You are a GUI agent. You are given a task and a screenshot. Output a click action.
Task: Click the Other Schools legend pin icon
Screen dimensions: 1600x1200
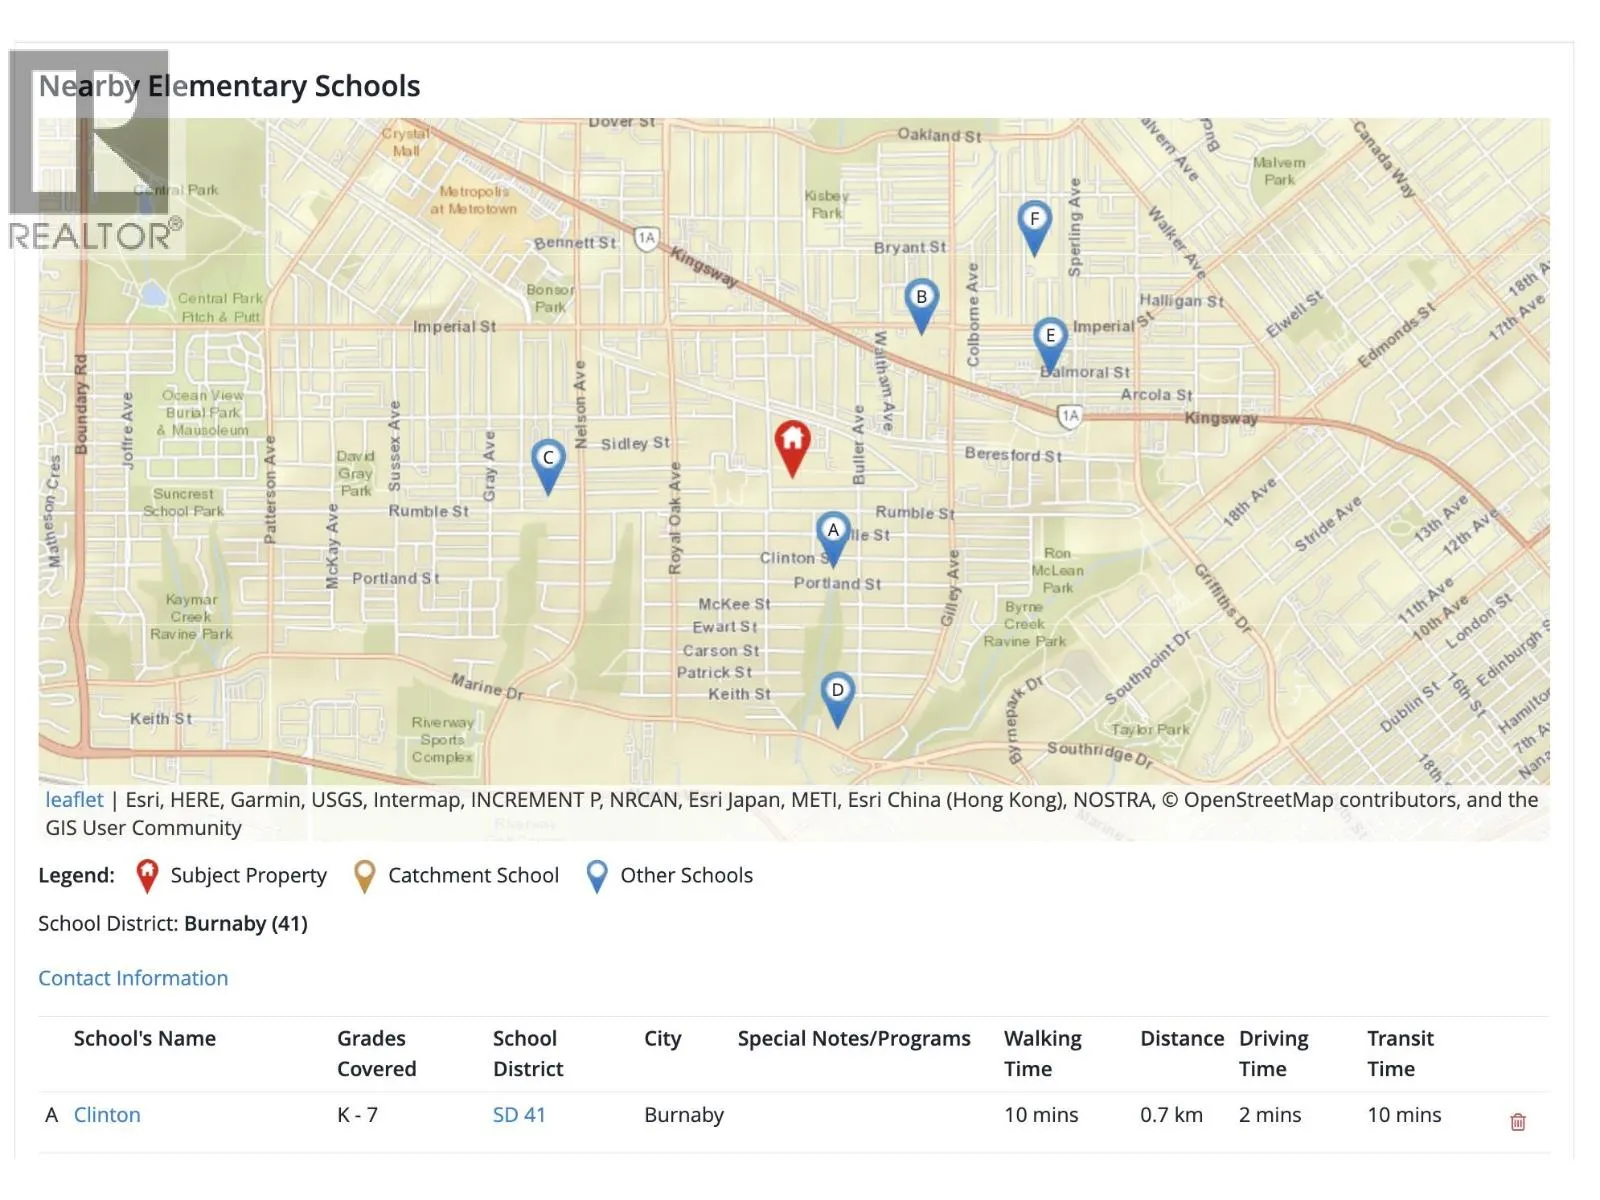tap(597, 876)
